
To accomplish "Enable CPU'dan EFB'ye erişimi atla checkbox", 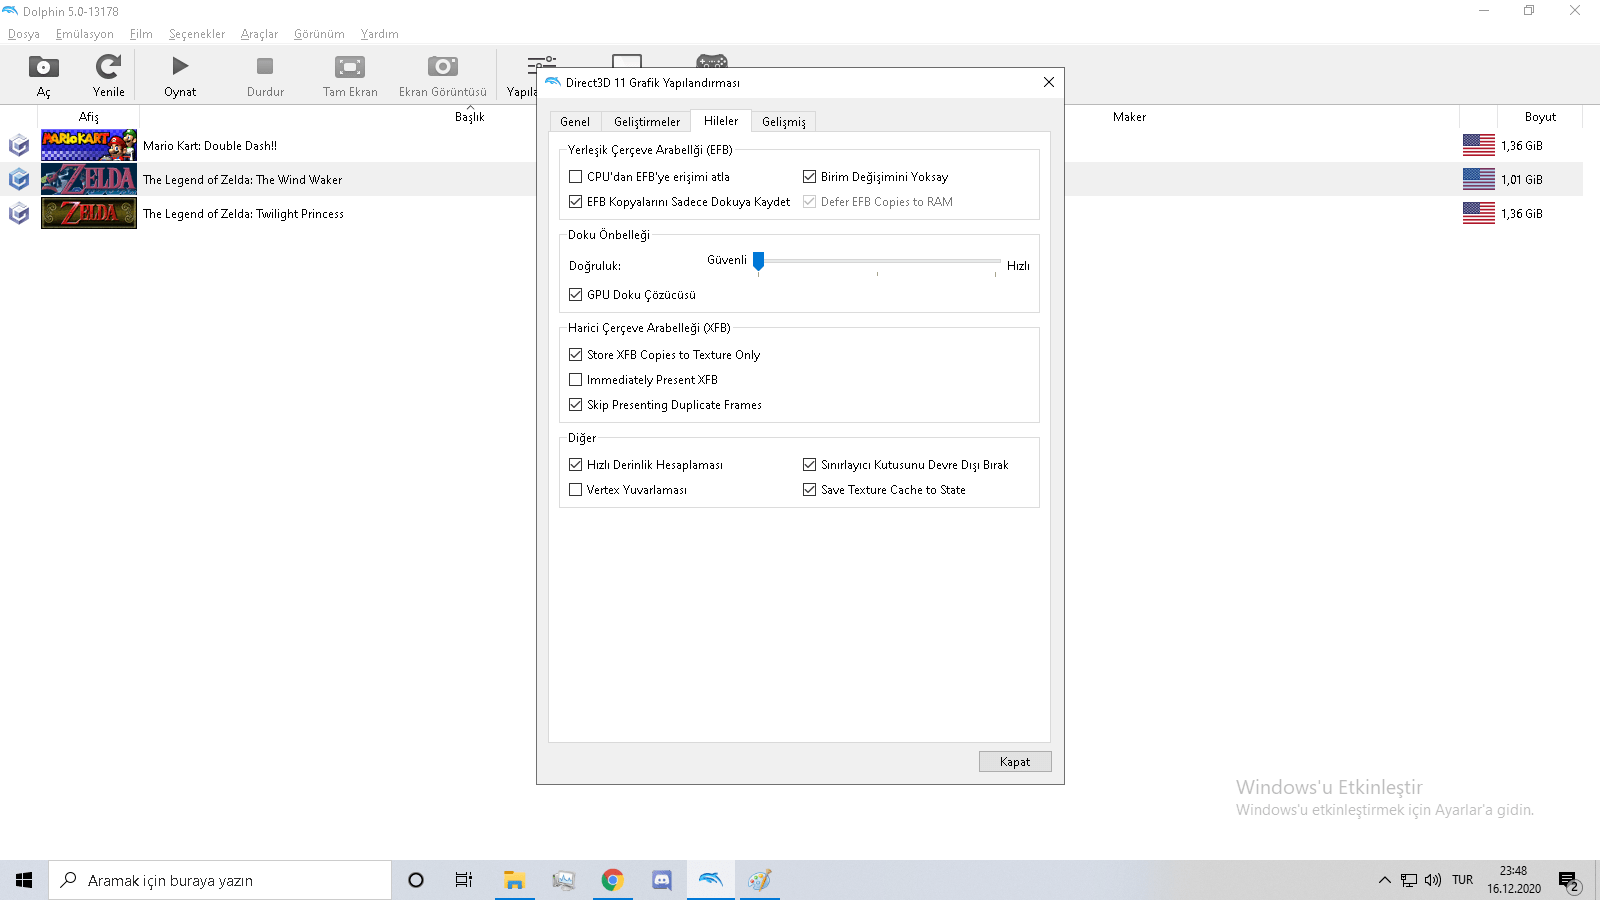I will 575,177.
